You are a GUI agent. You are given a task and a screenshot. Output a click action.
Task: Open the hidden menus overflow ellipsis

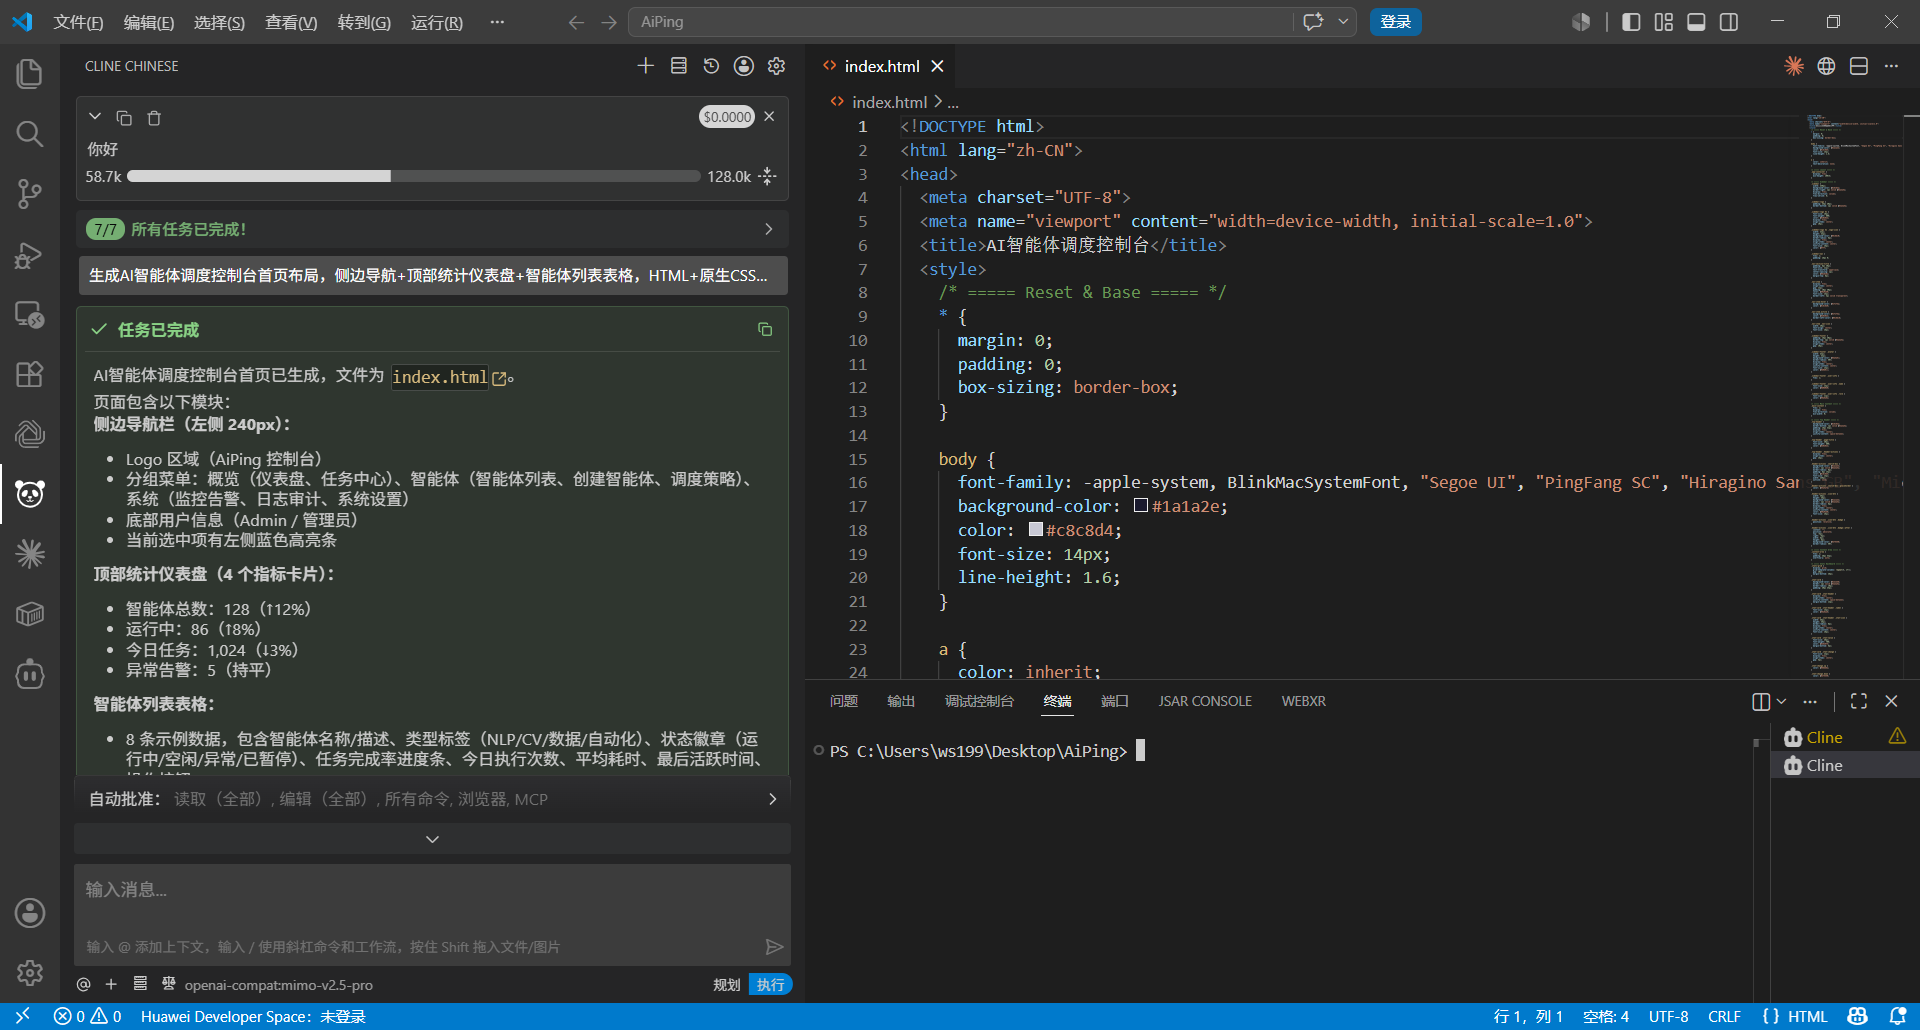(x=497, y=22)
